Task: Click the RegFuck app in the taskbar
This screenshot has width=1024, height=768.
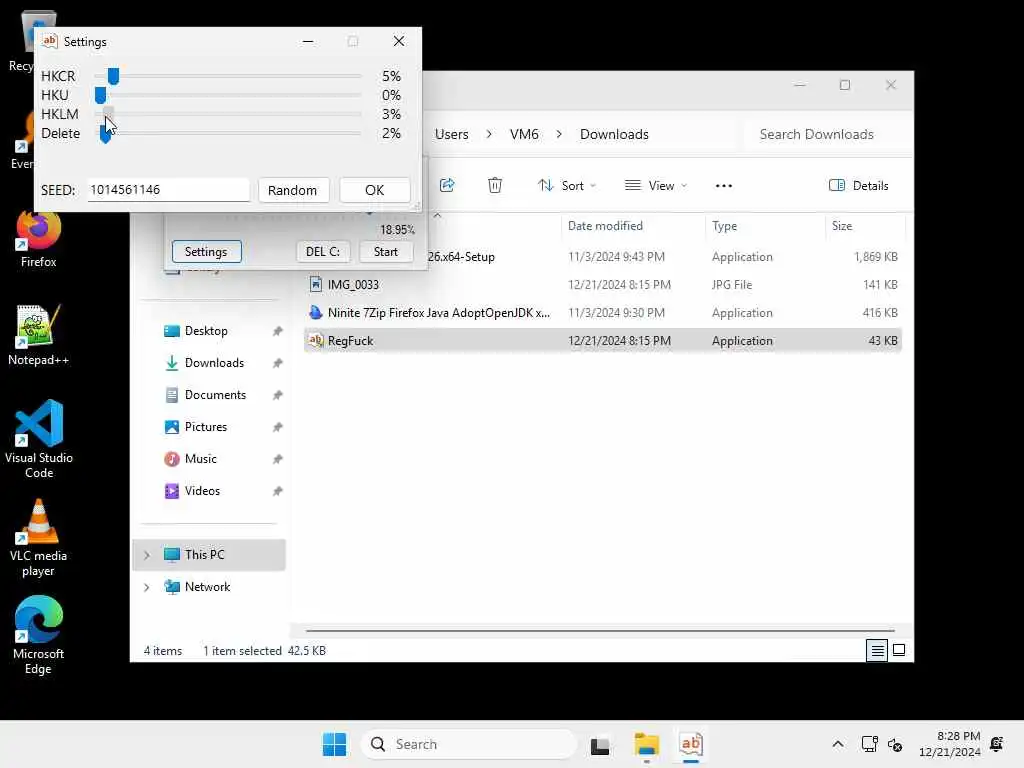Action: tap(691, 744)
